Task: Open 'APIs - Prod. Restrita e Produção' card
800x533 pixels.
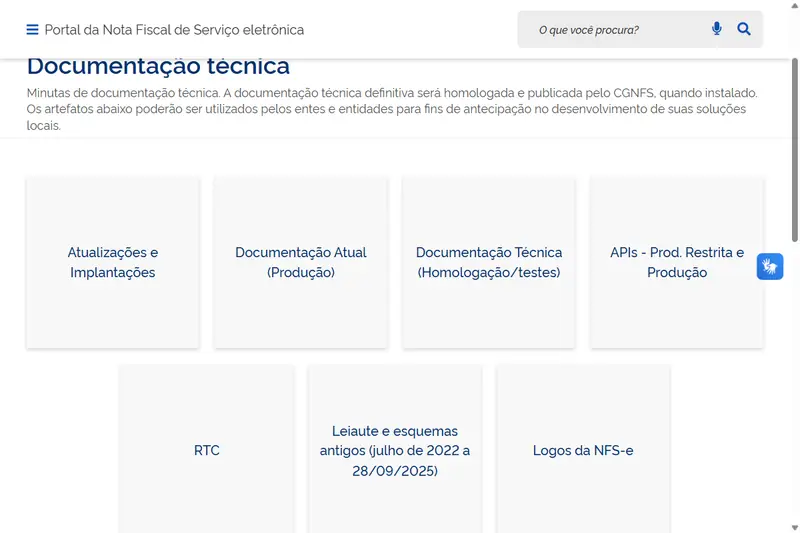Action: coord(677,263)
